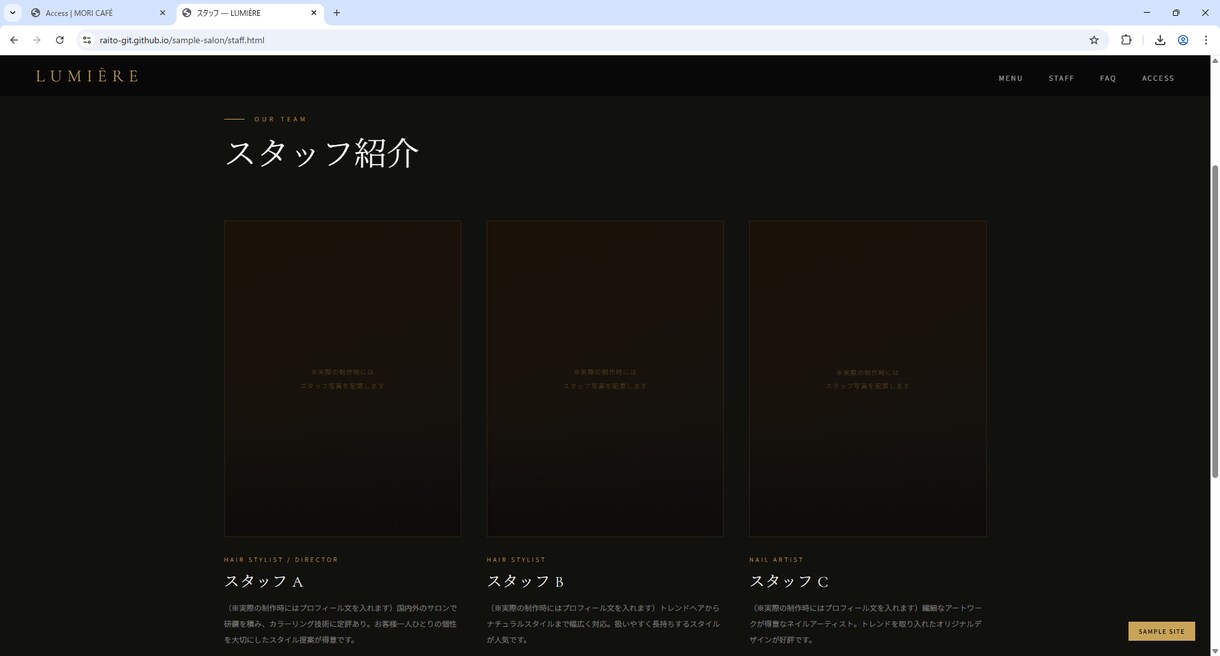The width and height of the screenshot is (1220, 656).
Task: Bookmark this page with the star
Action: (1094, 40)
